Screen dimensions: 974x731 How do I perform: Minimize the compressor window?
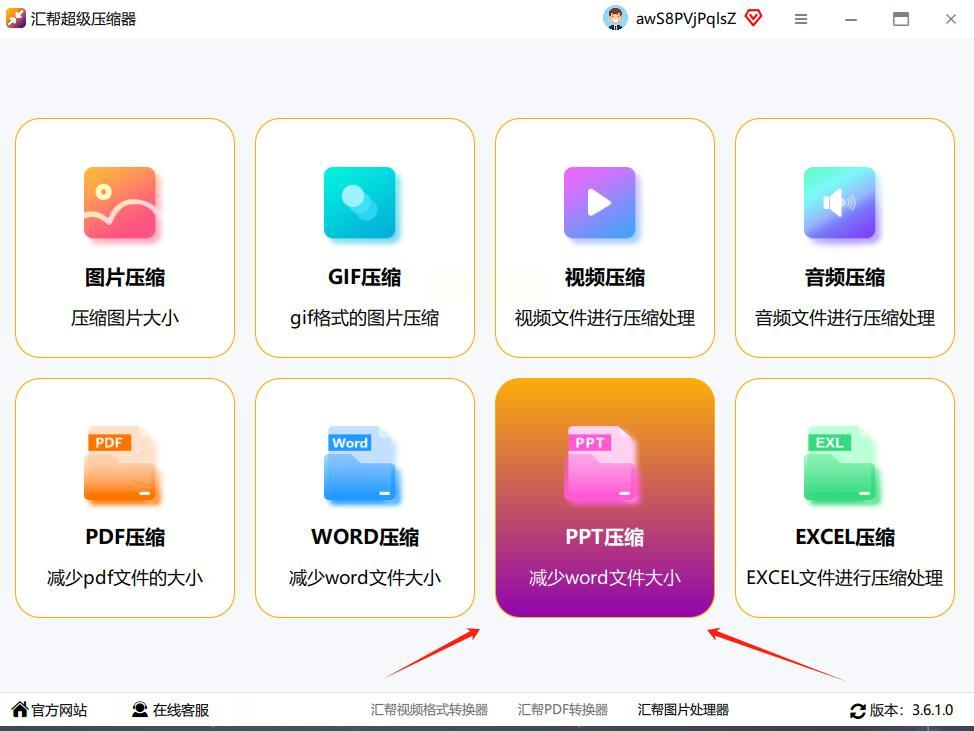[x=851, y=20]
